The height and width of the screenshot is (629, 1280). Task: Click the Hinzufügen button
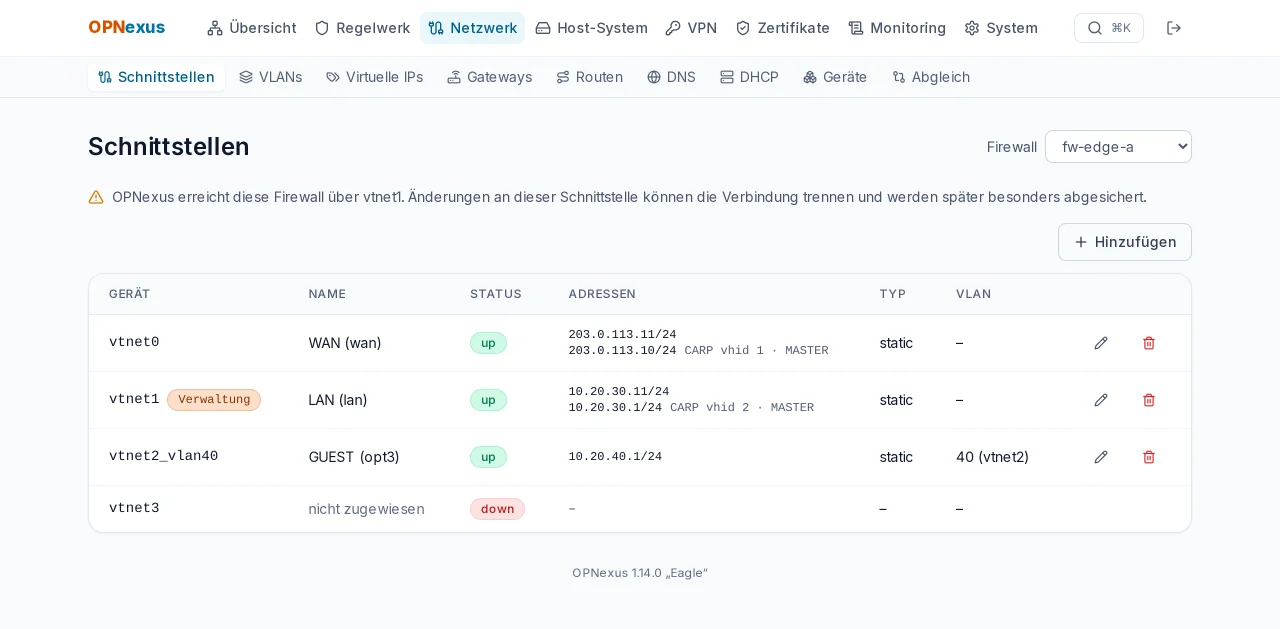pos(1125,242)
